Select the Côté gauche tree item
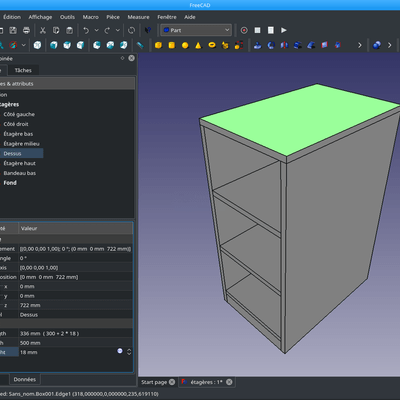400x400 pixels. pos(19,114)
